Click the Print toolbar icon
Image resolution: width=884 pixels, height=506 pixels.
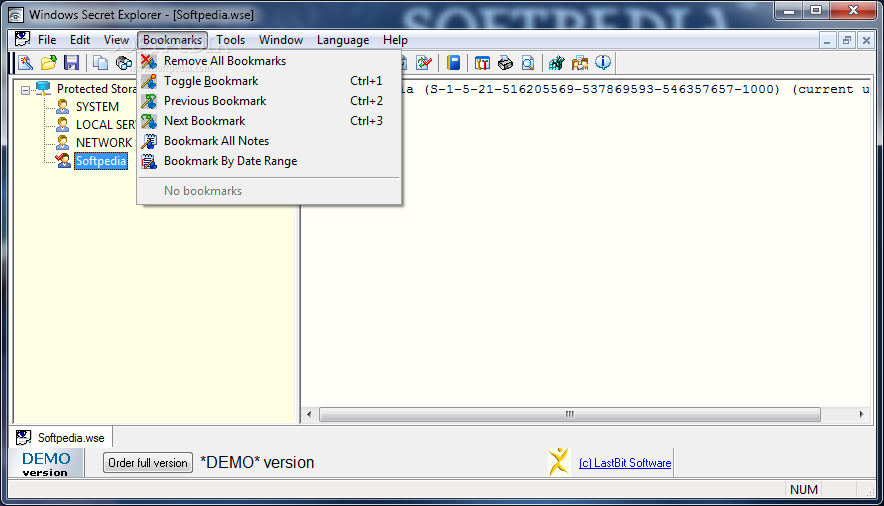505,63
